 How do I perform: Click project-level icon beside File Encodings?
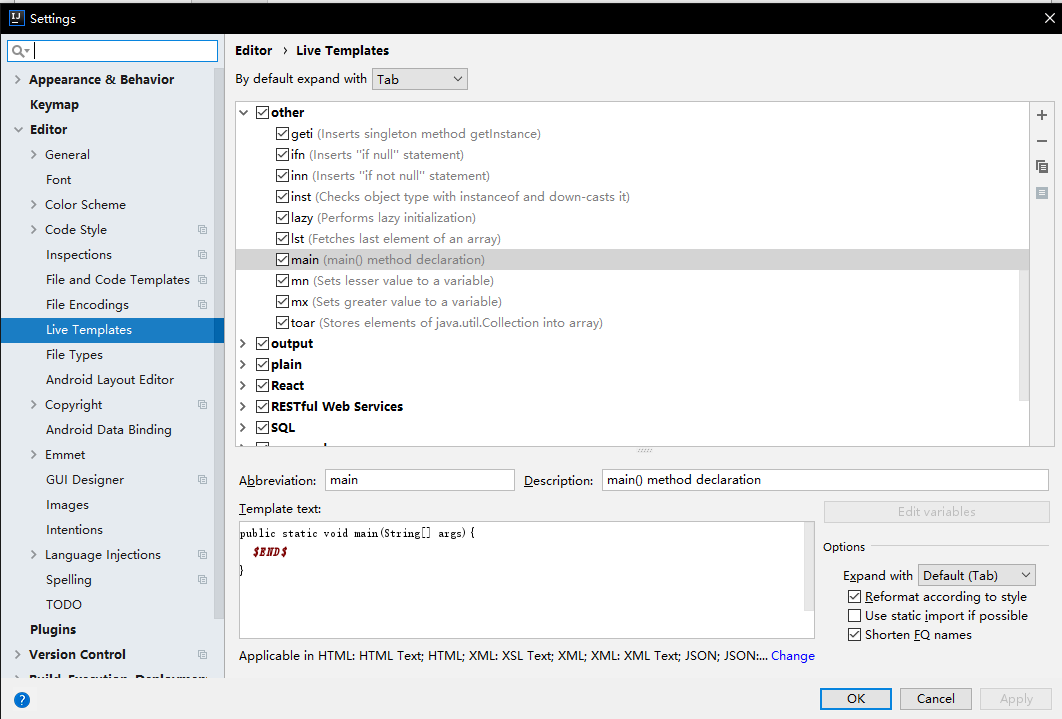(202, 305)
